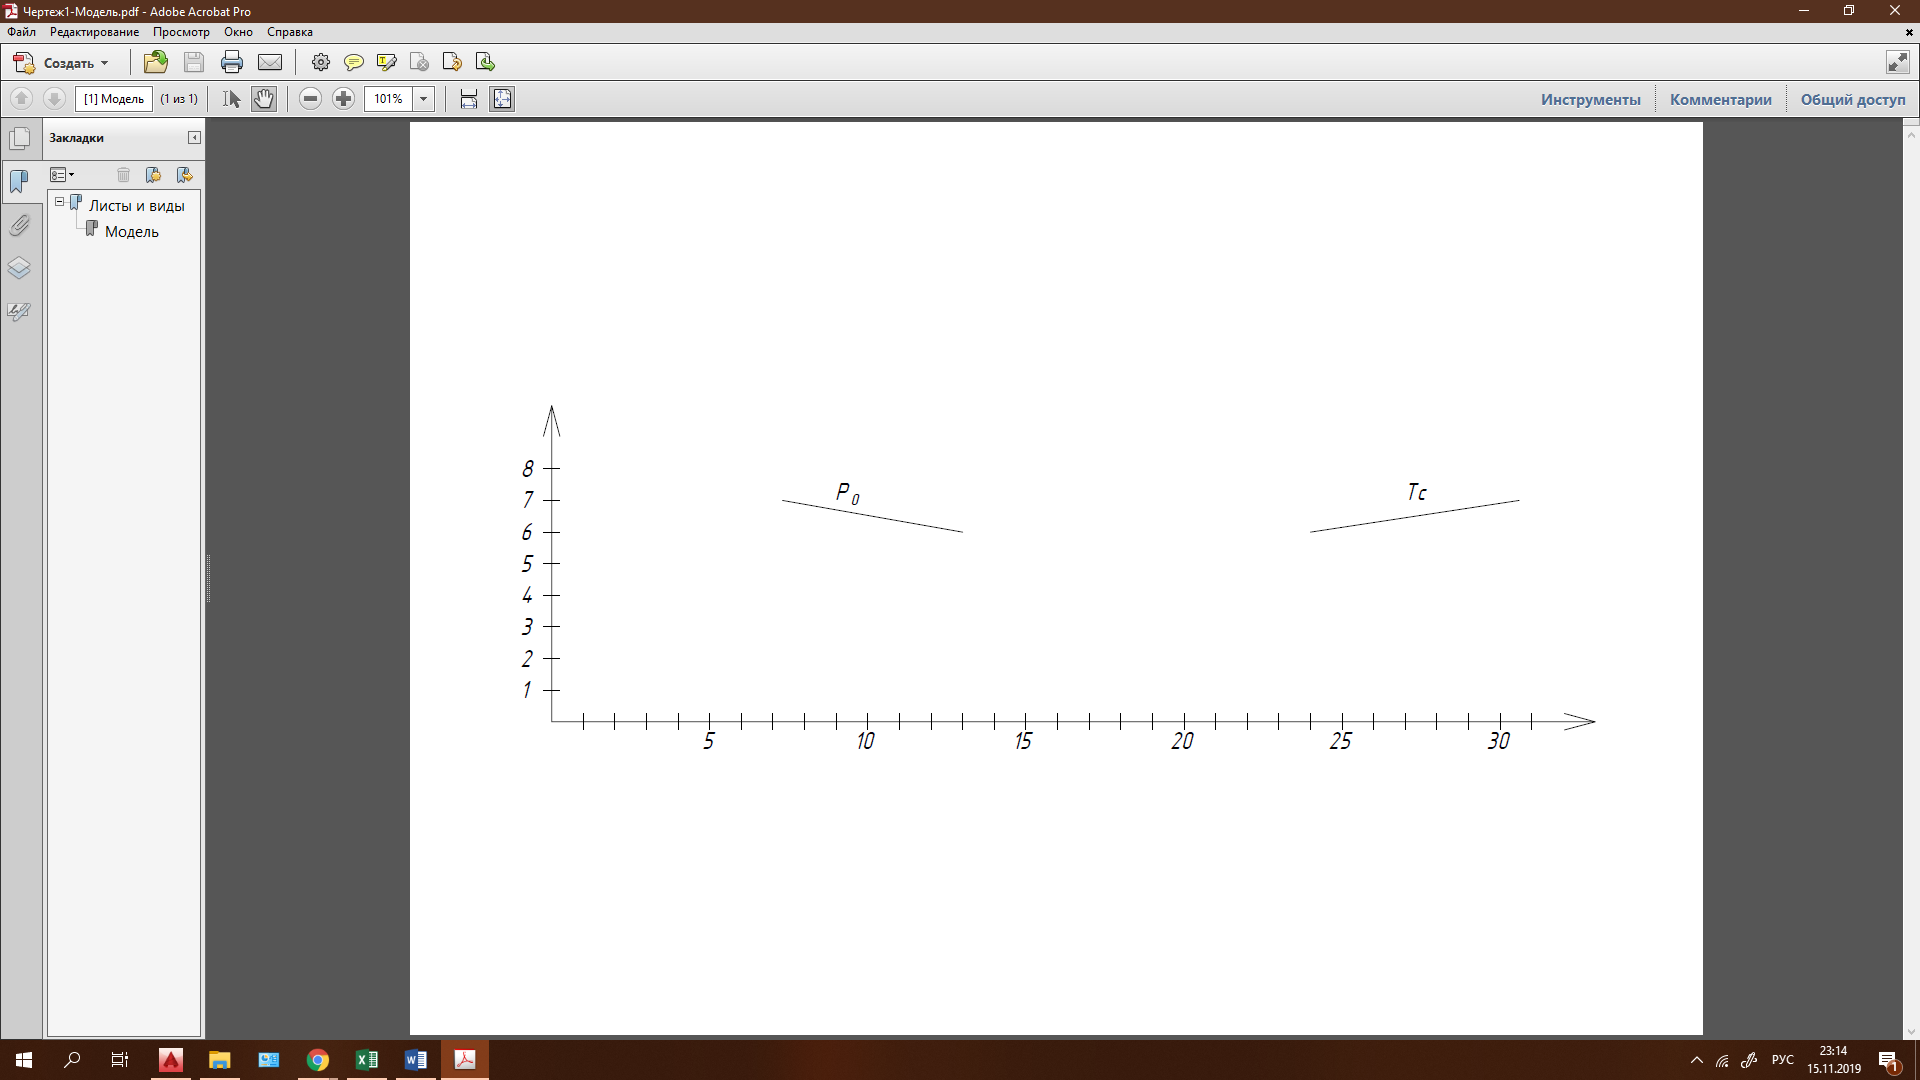Open the Редактирование menu

pos(94,32)
